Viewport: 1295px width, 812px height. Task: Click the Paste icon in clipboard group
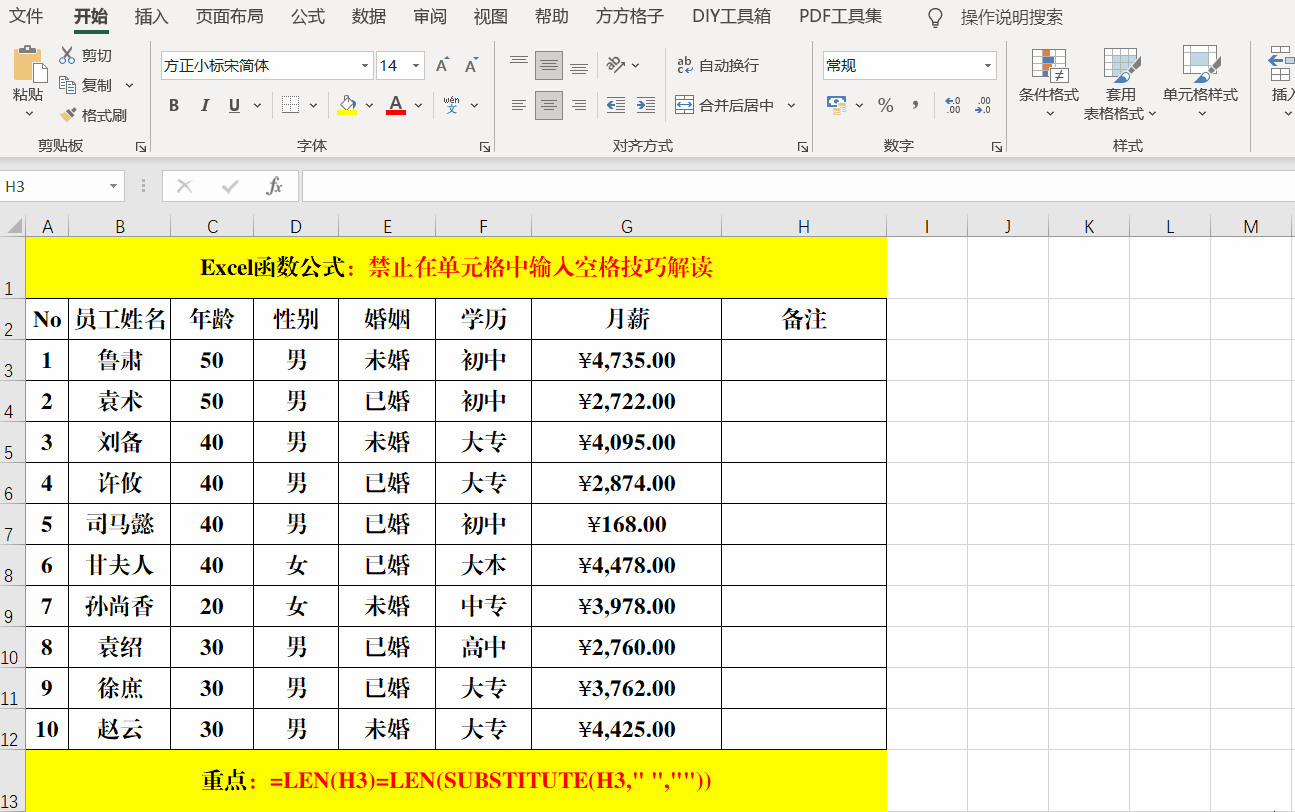[28, 66]
